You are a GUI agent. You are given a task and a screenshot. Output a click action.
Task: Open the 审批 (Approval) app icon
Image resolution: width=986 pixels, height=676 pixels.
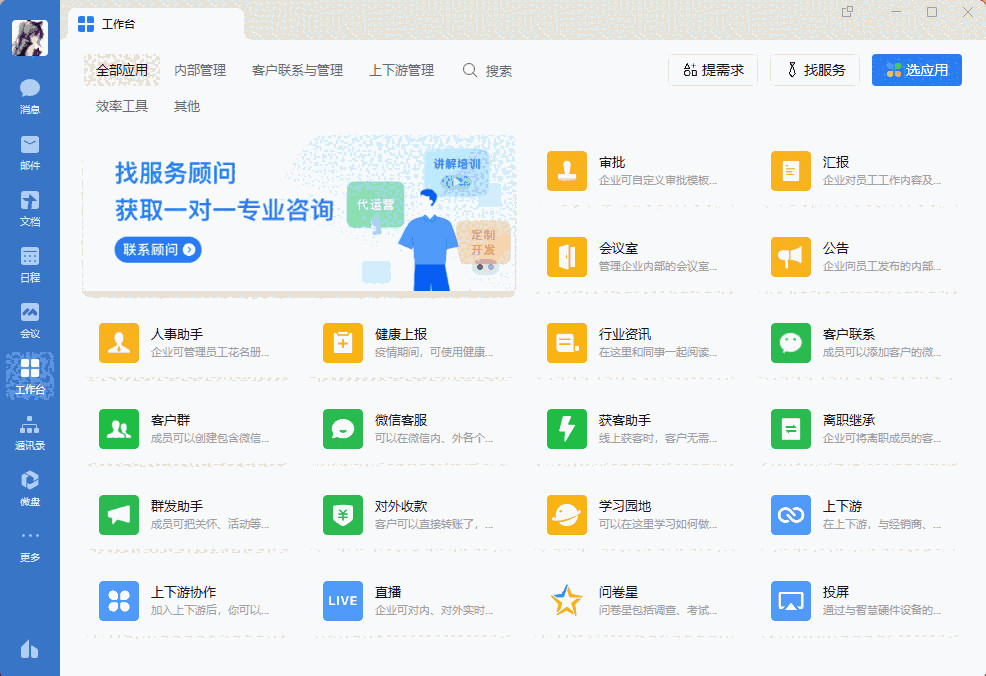pyautogui.click(x=567, y=171)
